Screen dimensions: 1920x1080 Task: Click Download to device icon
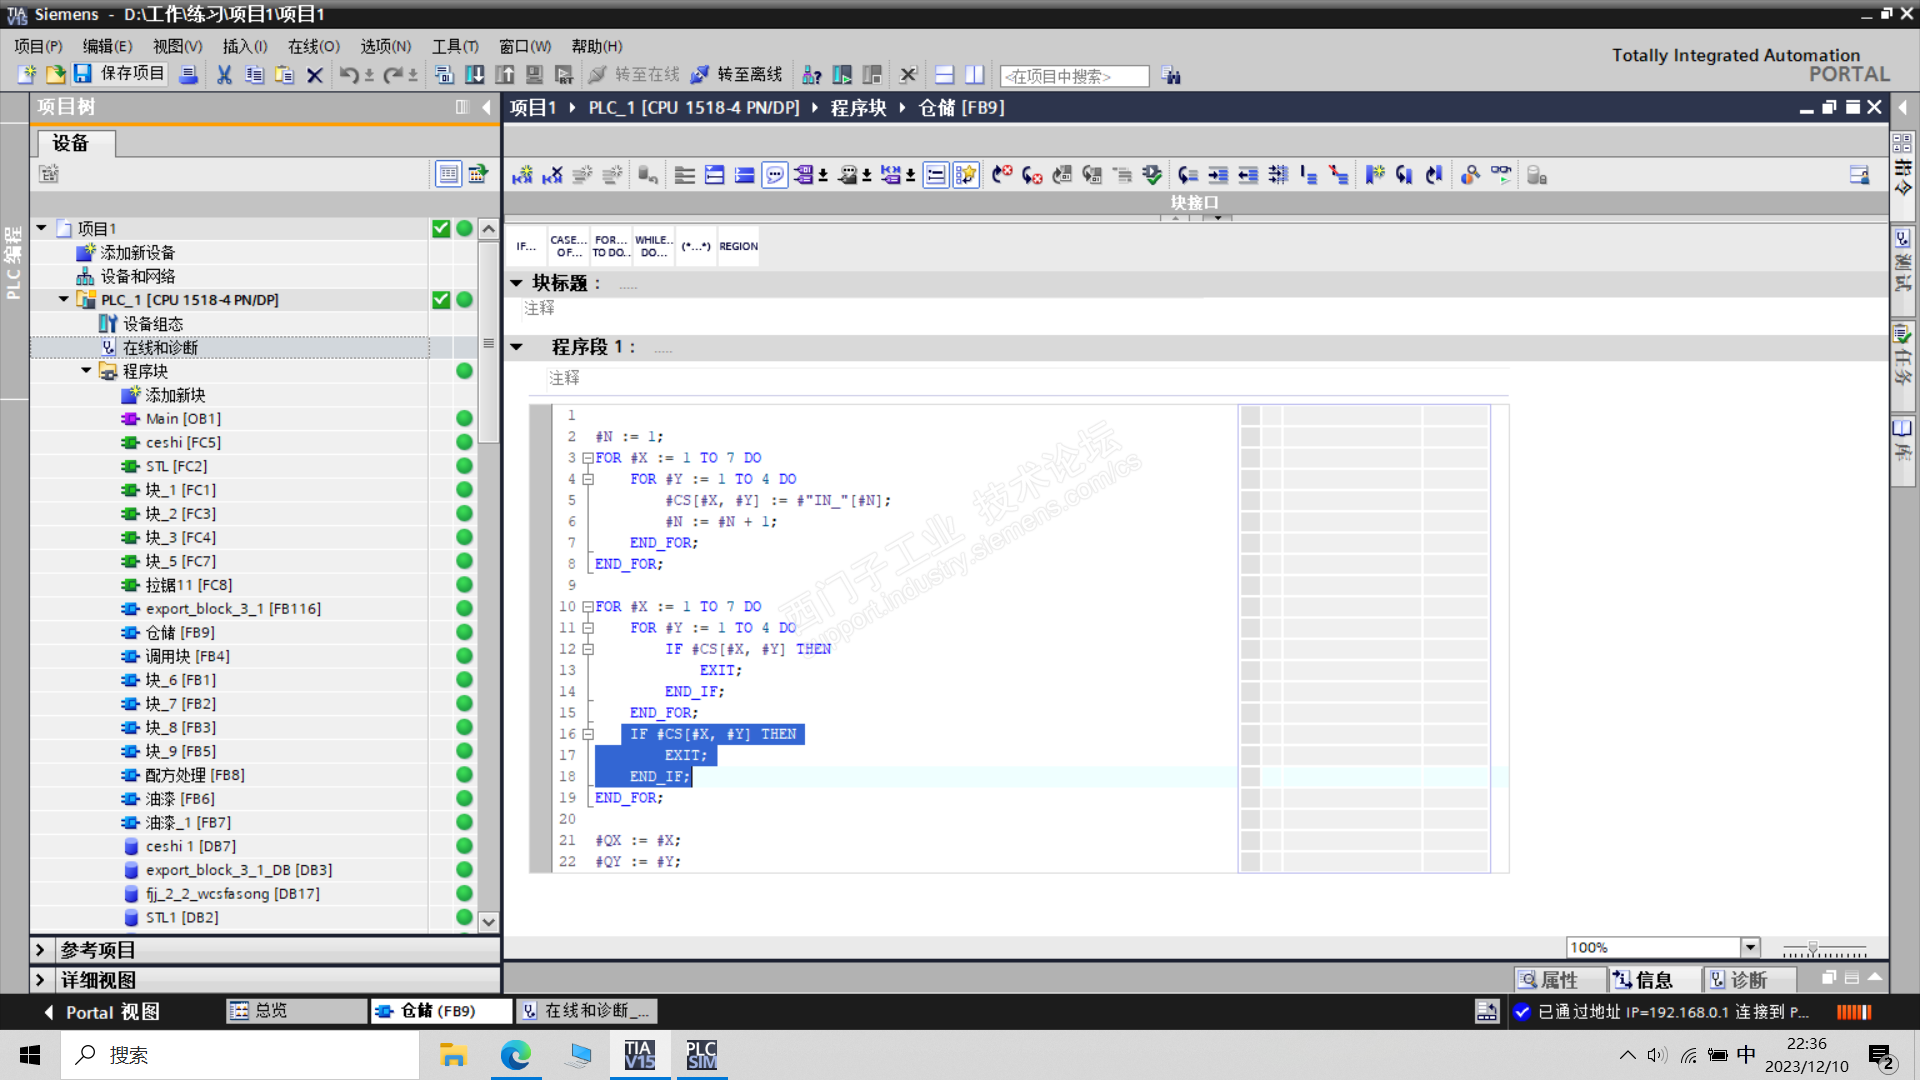pyautogui.click(x=475, y=75)
